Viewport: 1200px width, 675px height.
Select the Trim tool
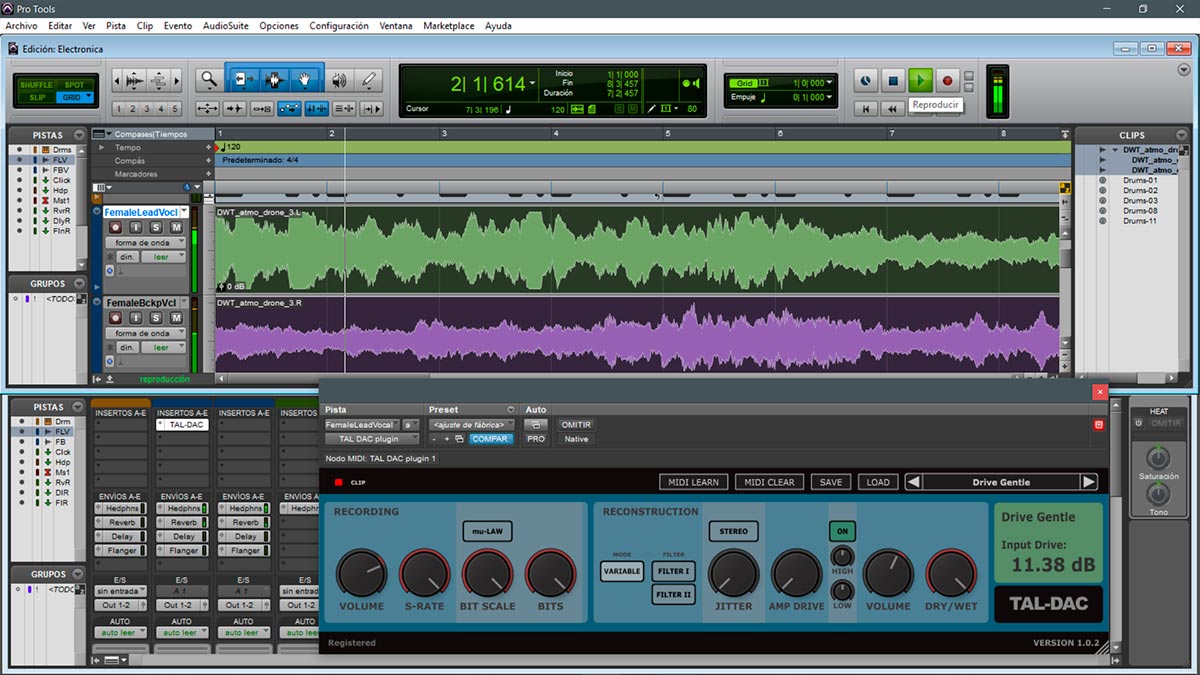244,80
